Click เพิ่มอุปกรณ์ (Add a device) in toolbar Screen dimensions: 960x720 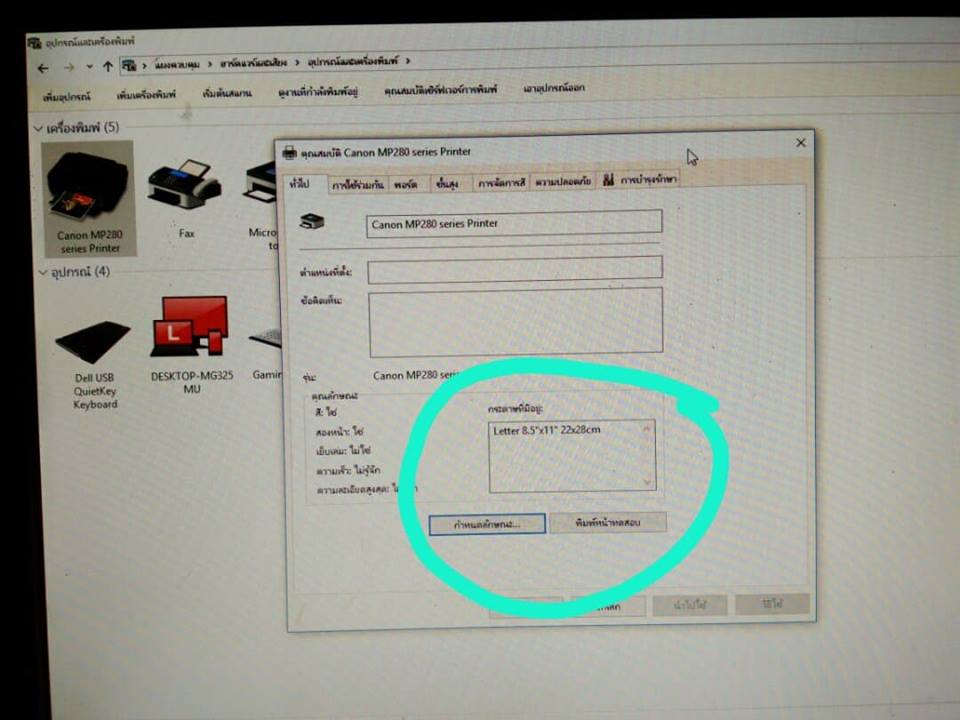[x=67, y=97]
